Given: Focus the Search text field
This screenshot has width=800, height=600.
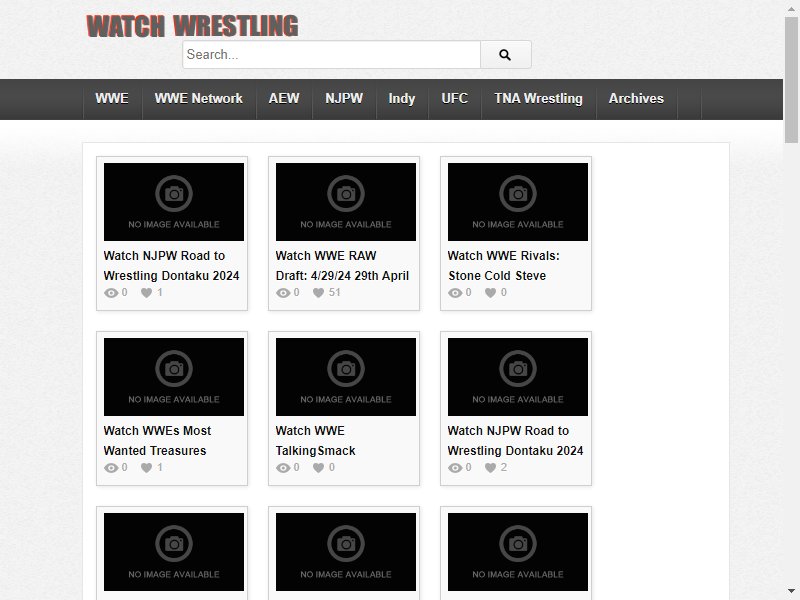Looking at the screenshot, I should (332, 55).
